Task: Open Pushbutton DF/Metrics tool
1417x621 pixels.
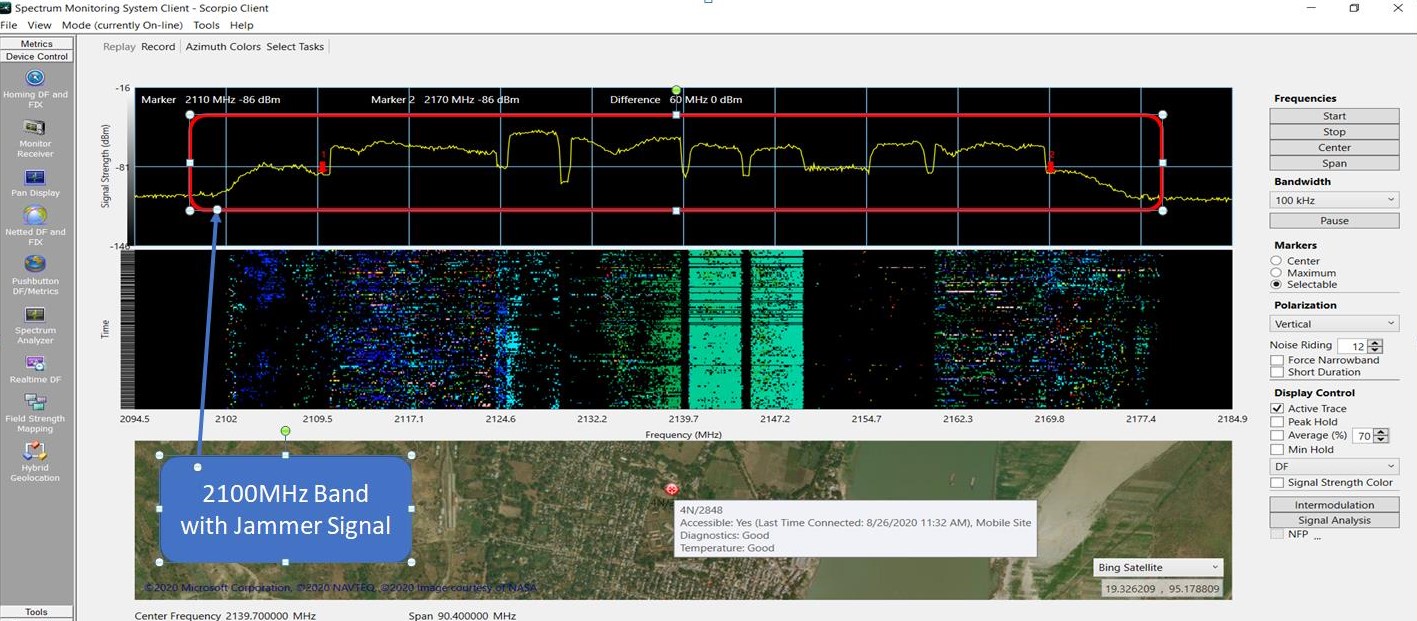Action: [x=35, y=276]
